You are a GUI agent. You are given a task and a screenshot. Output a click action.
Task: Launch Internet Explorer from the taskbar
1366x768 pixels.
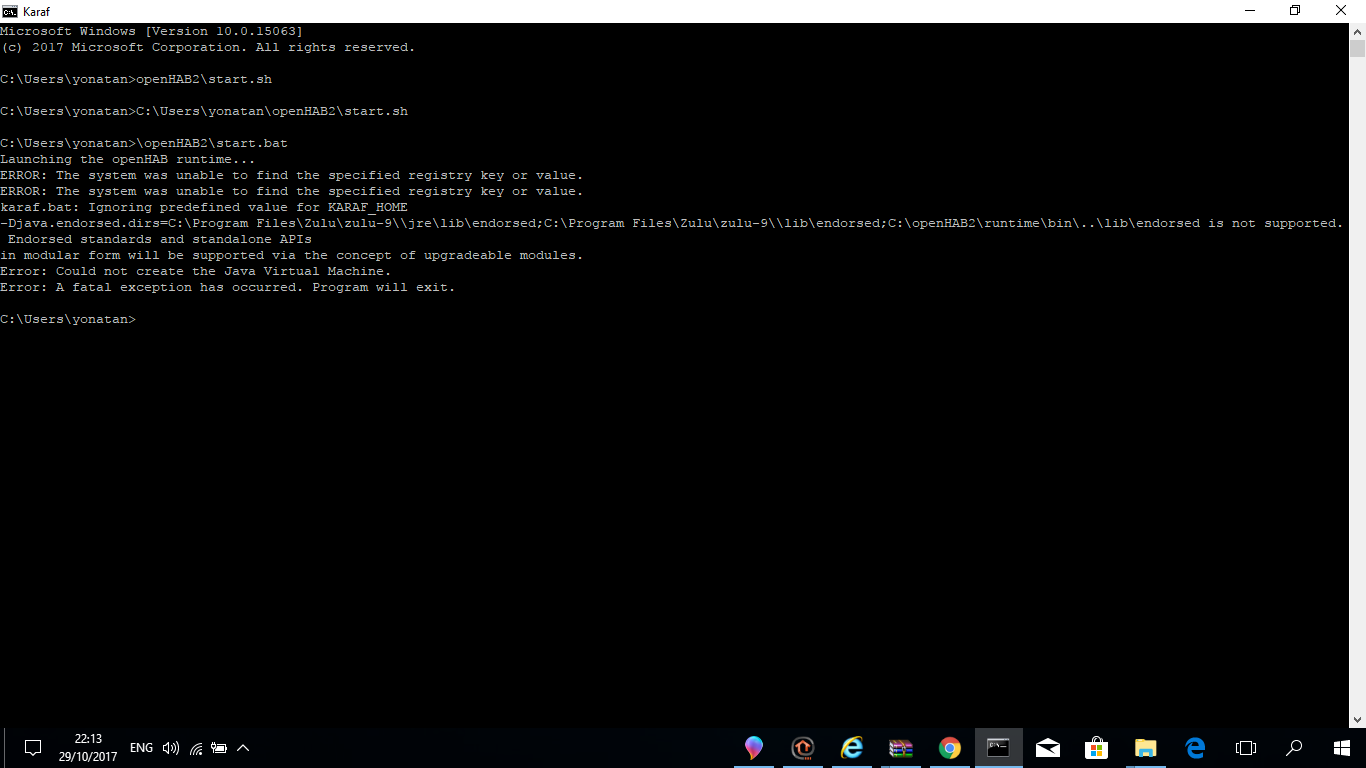[852, 748]
